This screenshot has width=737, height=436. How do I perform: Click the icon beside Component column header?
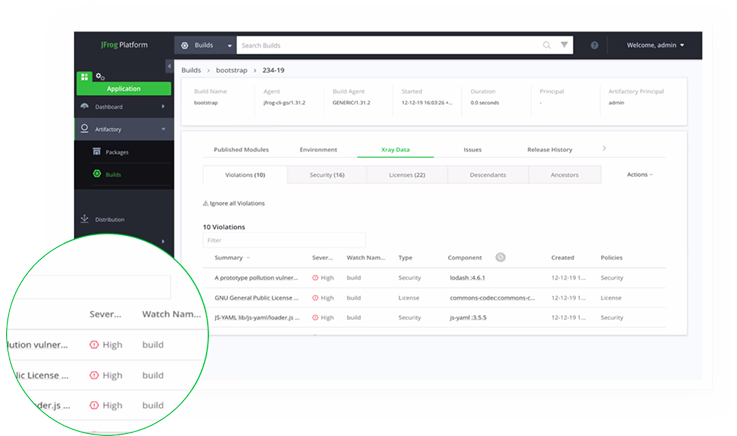point(500,257)
